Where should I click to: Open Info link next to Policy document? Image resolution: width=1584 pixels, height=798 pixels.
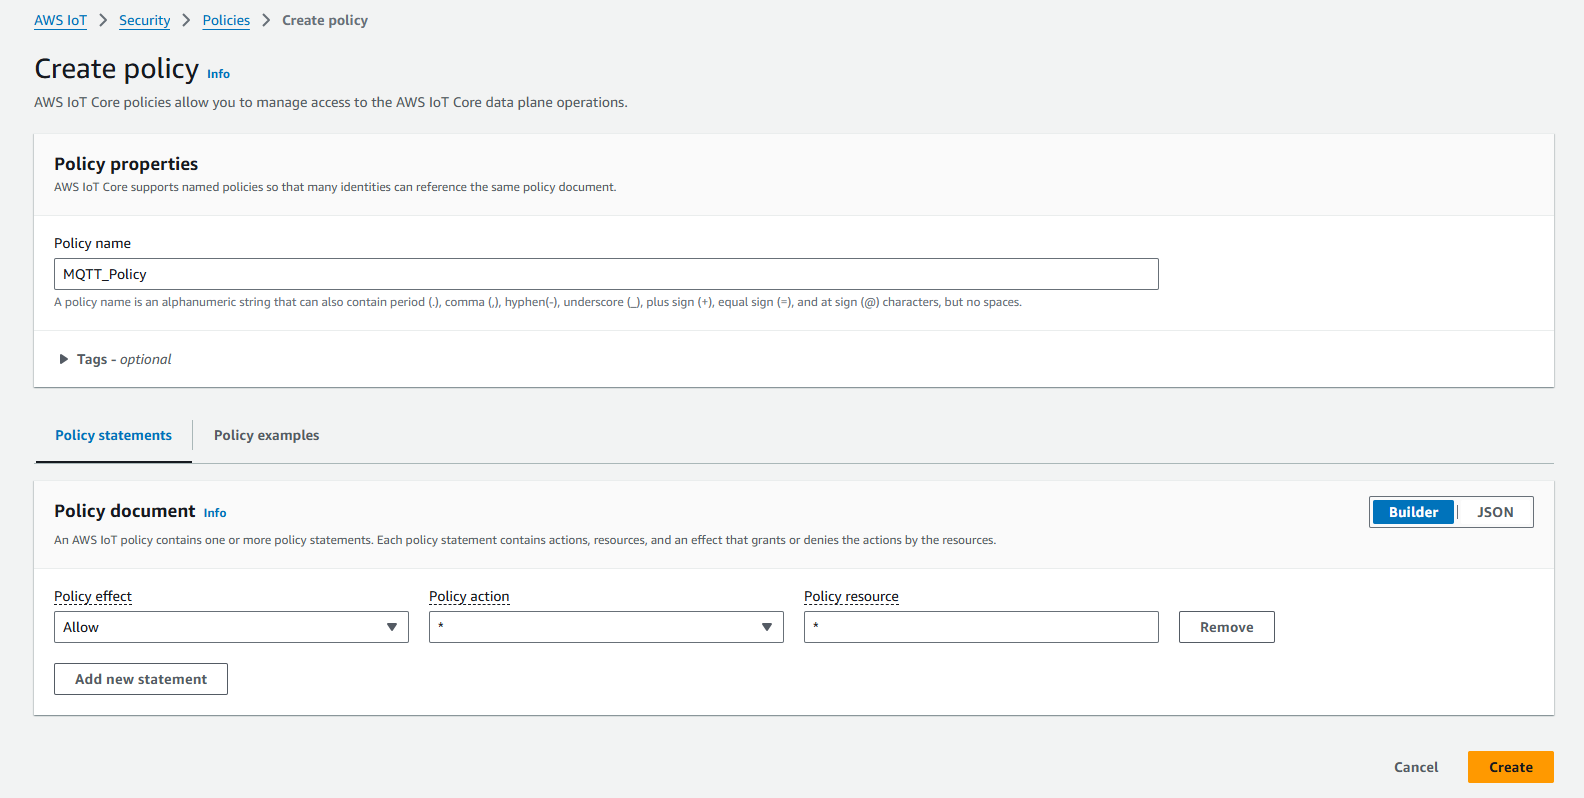tap(215, 513)
